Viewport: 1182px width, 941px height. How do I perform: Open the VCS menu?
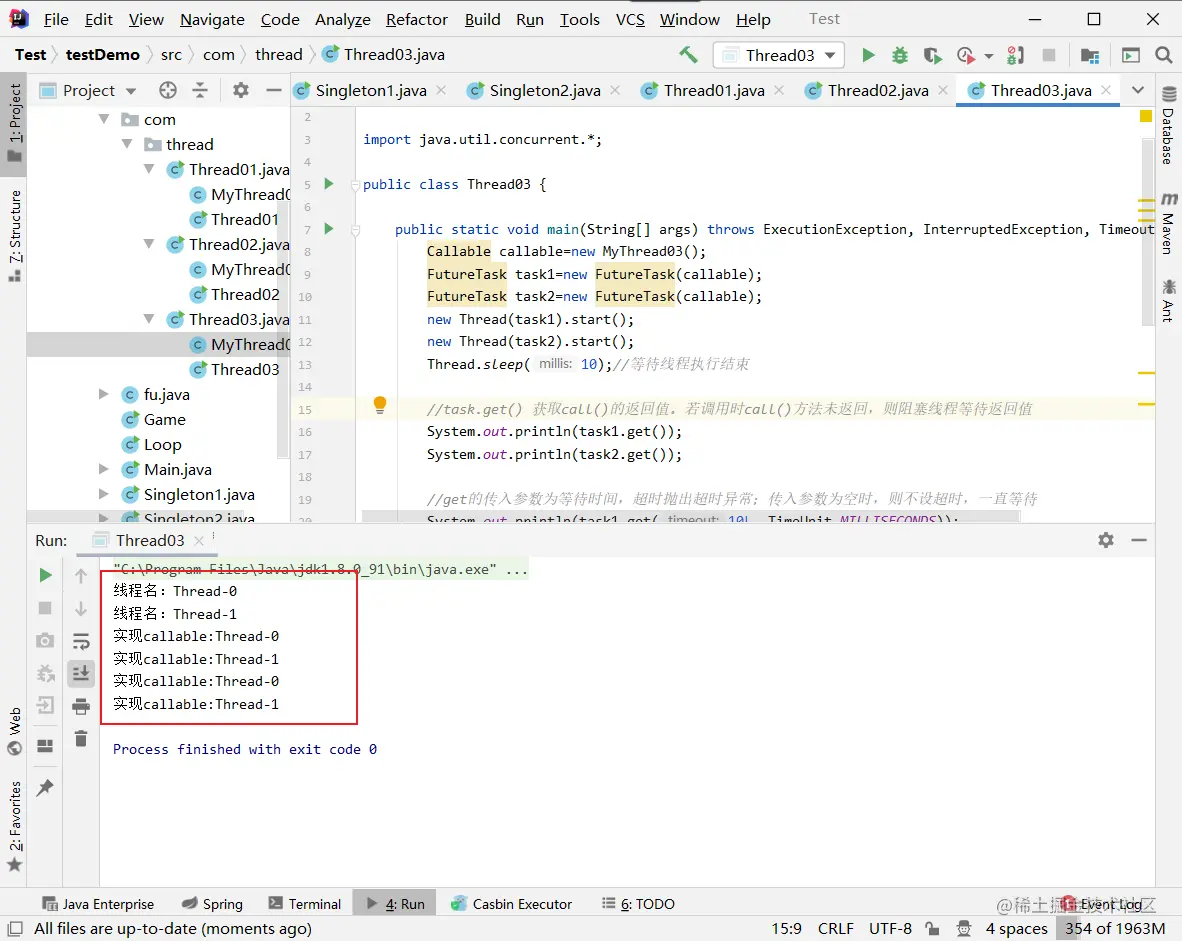(x=630, y=20)
